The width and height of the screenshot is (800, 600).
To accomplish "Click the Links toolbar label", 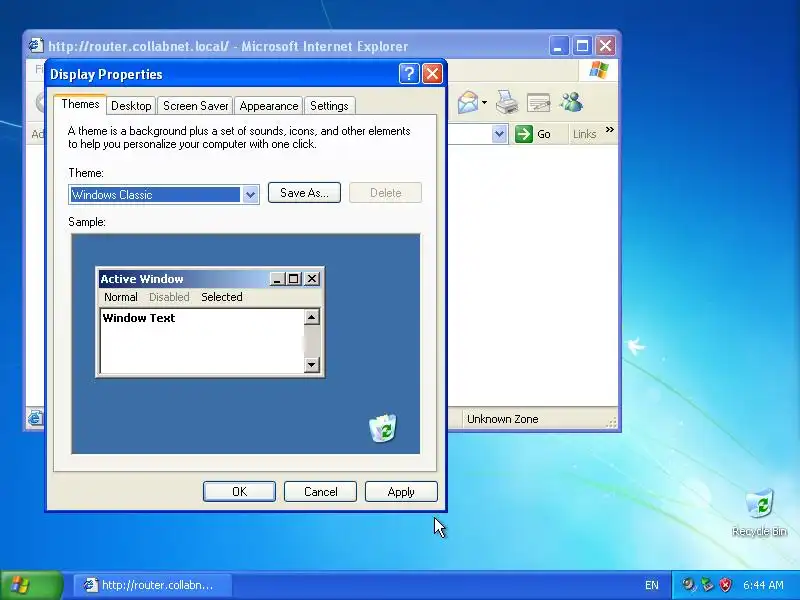I will [584, 134].
